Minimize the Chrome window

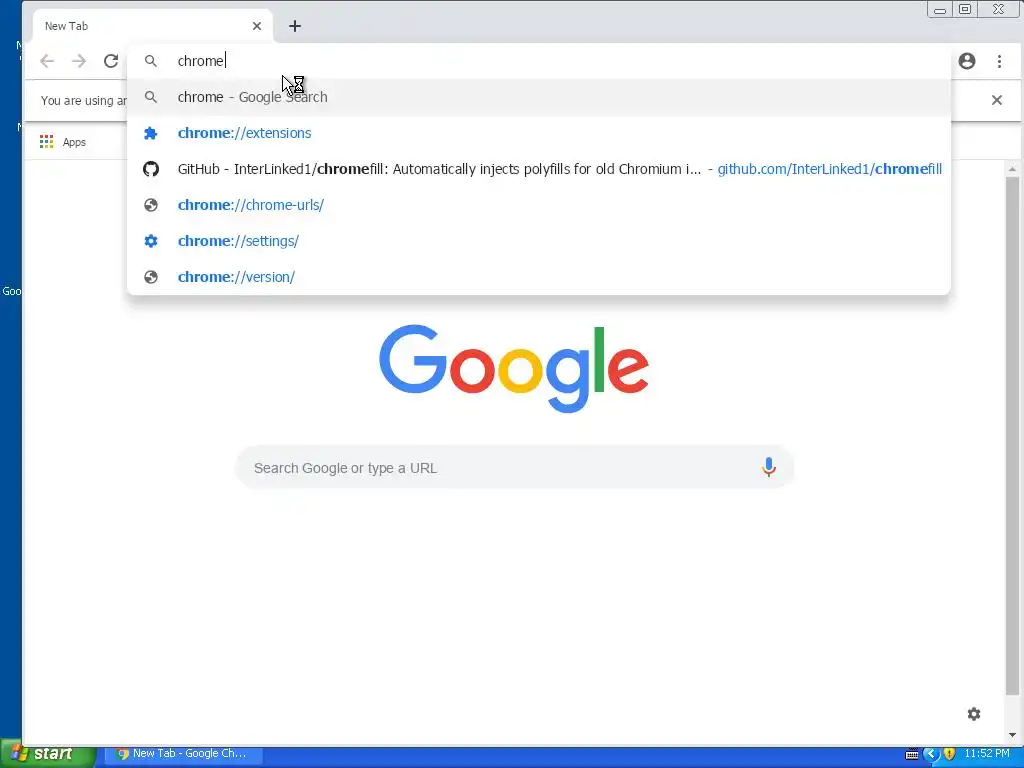pos(940,9)
